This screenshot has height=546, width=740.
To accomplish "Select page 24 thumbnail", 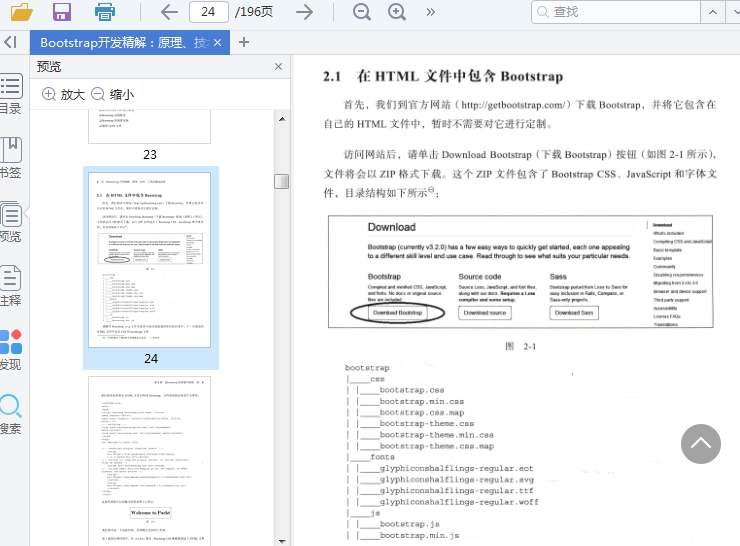I will [x=150, y=260].
